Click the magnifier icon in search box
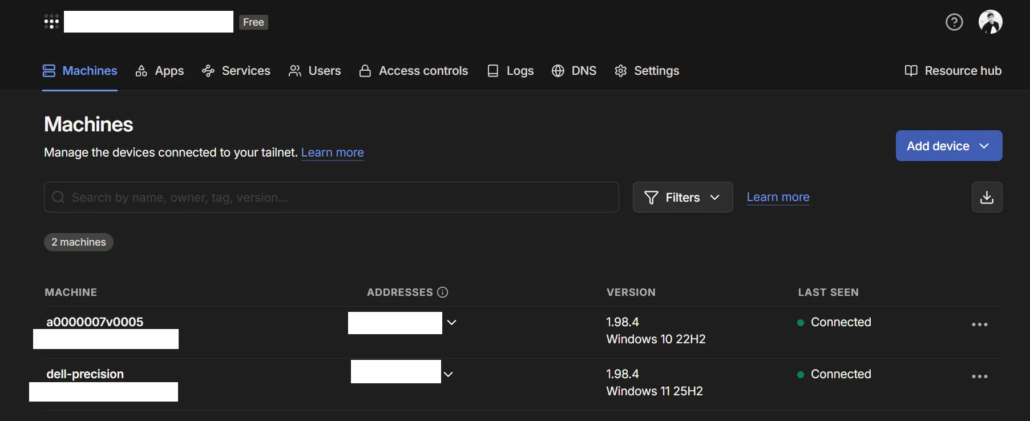 pos(58,197)
